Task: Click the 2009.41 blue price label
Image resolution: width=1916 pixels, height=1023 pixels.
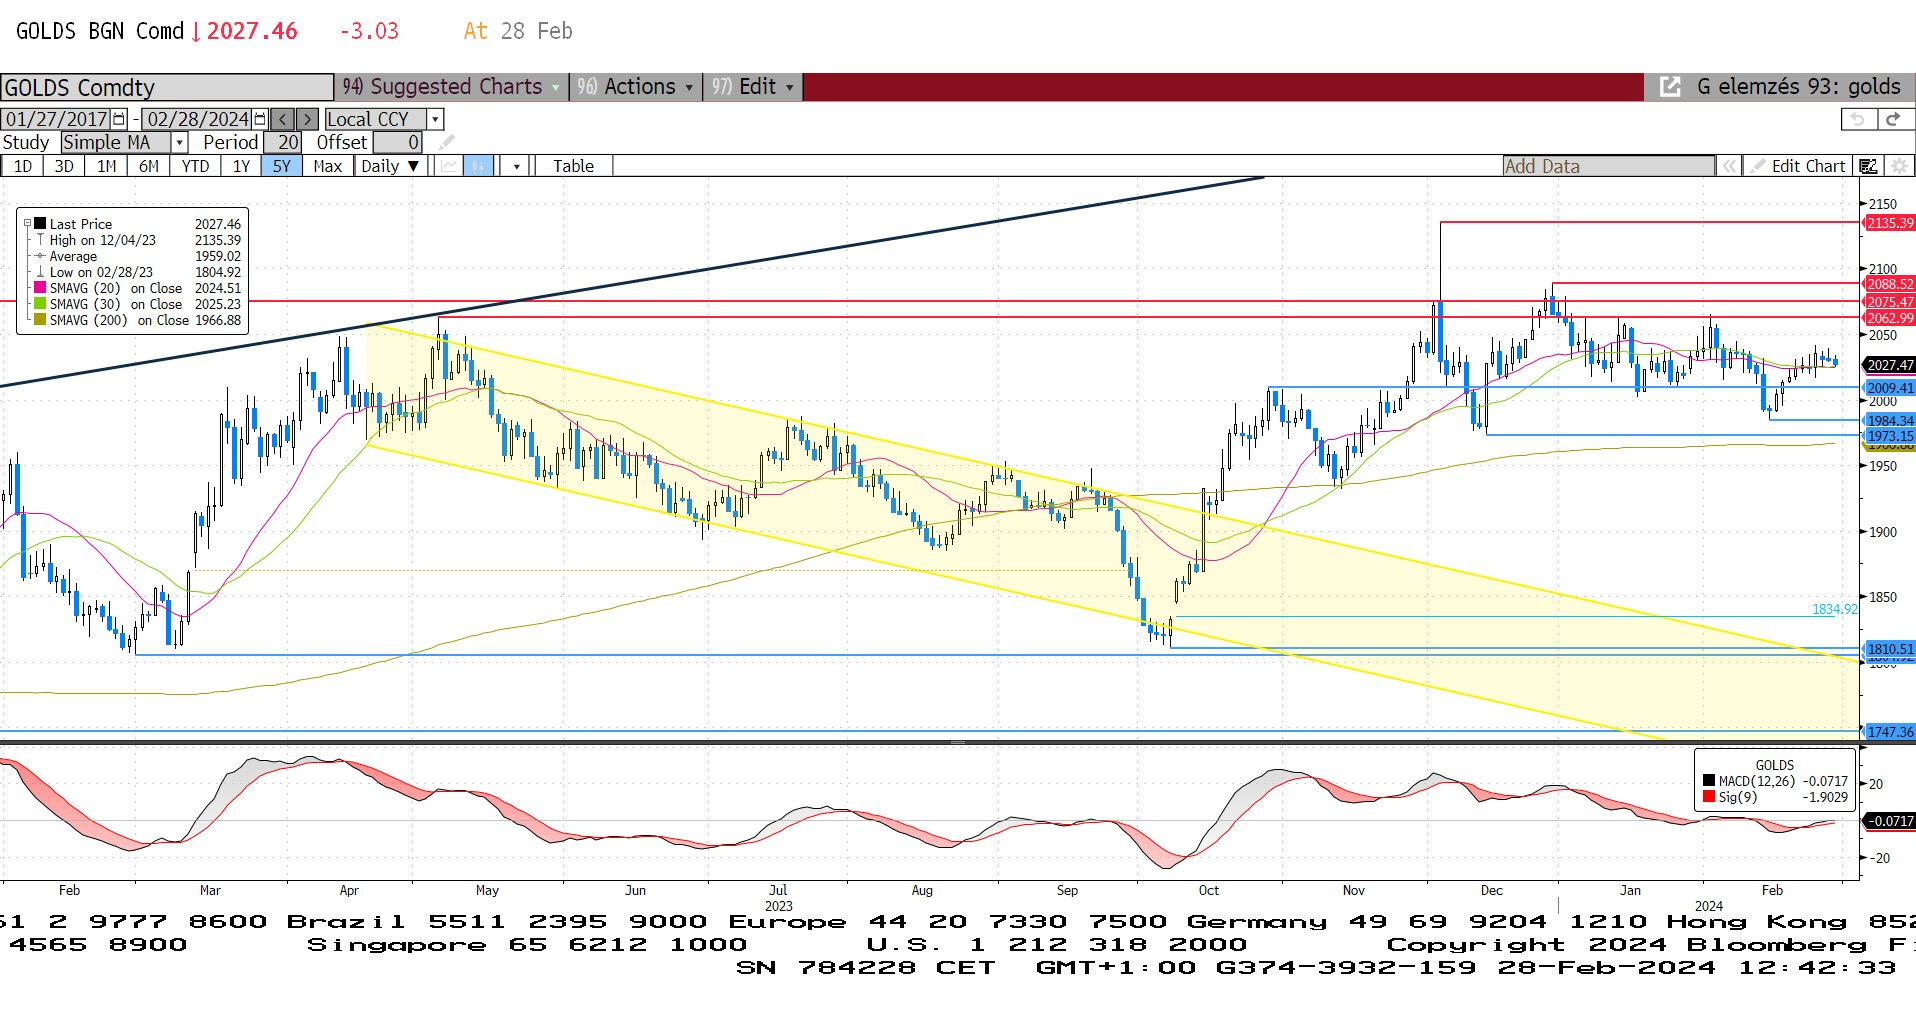Action: [1889, 388]
